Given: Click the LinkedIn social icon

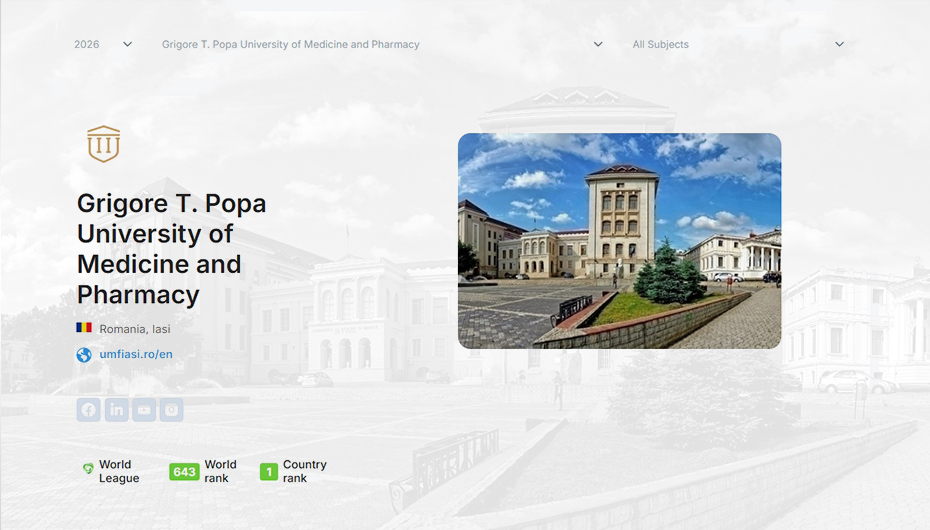Looking at the screenshot, I should (x=117, y=410).
